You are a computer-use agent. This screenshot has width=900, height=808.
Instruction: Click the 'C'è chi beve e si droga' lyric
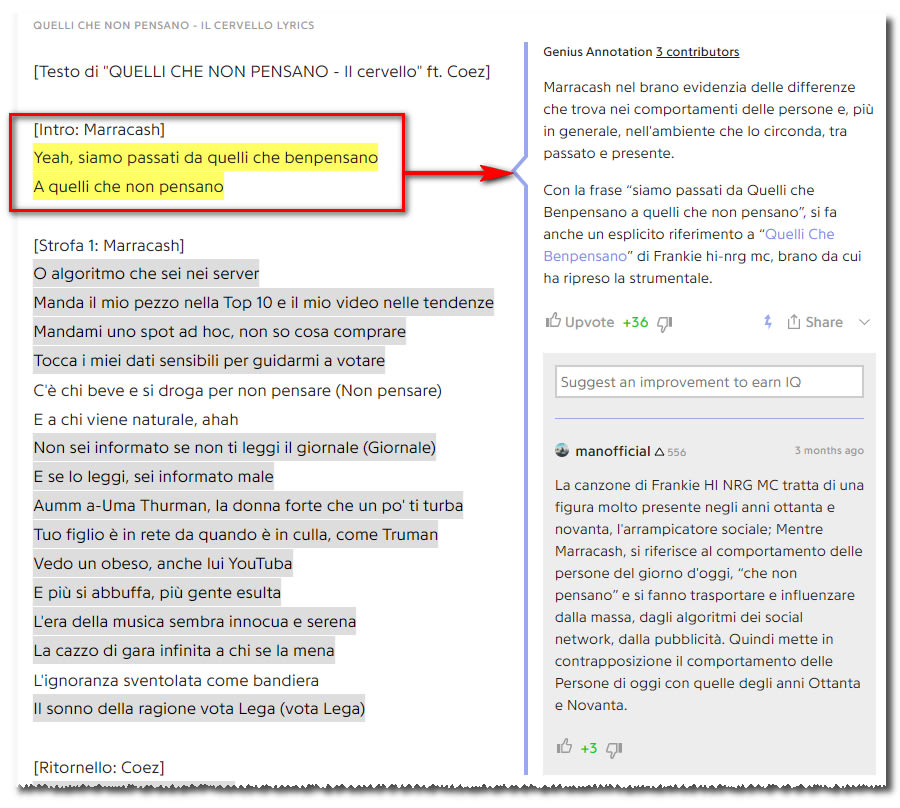[x=238, y=390]
